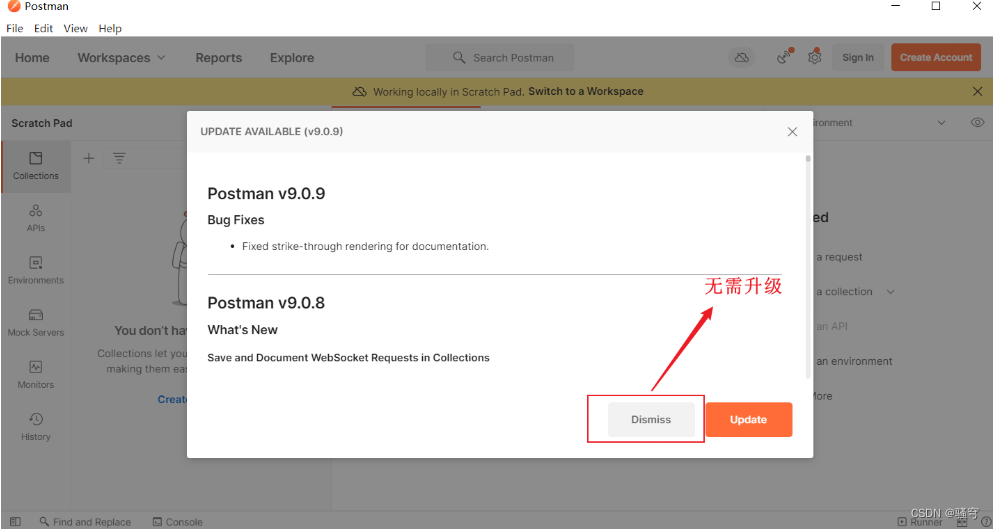Click the filter icon in collections panel
The image size is (995, 529).
119,158
